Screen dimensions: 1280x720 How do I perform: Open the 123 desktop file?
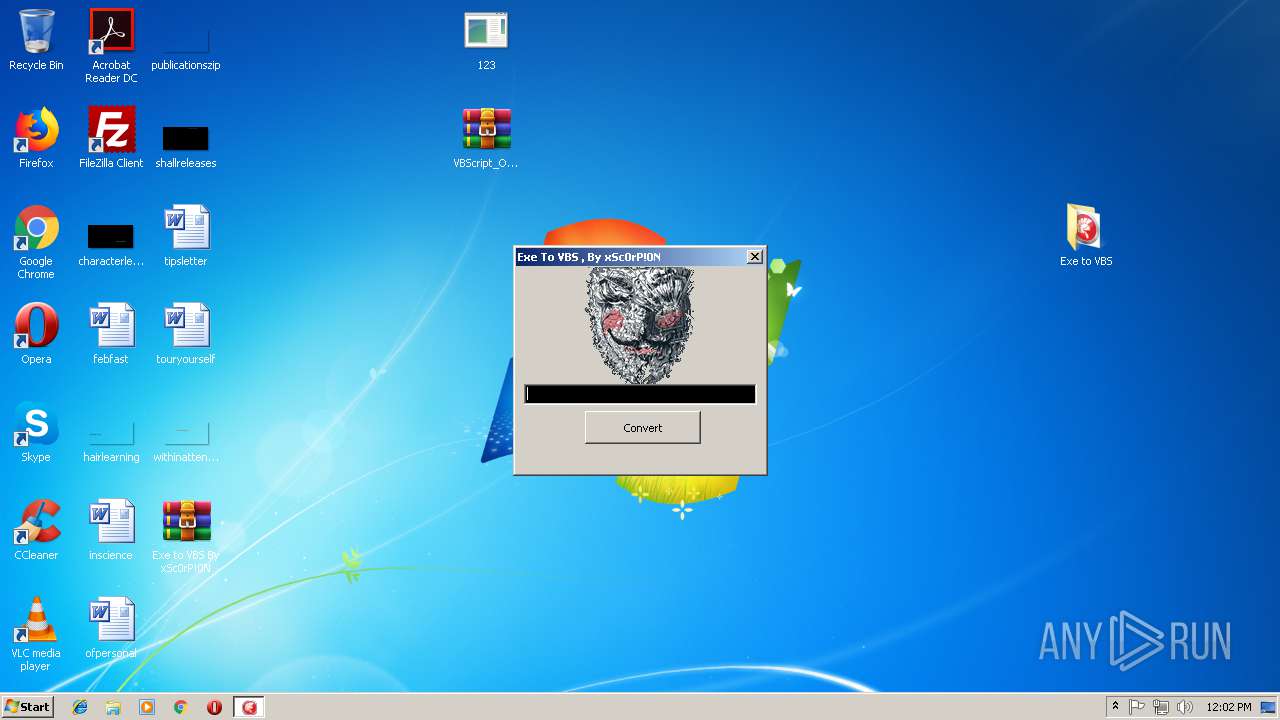point(486,40)
